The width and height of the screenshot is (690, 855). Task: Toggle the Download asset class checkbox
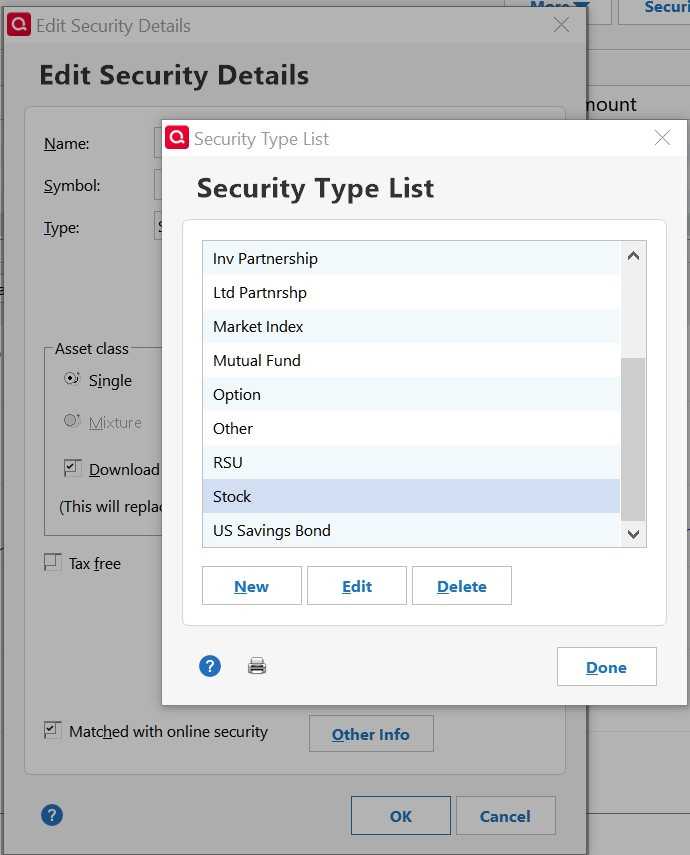click(72, 468)
